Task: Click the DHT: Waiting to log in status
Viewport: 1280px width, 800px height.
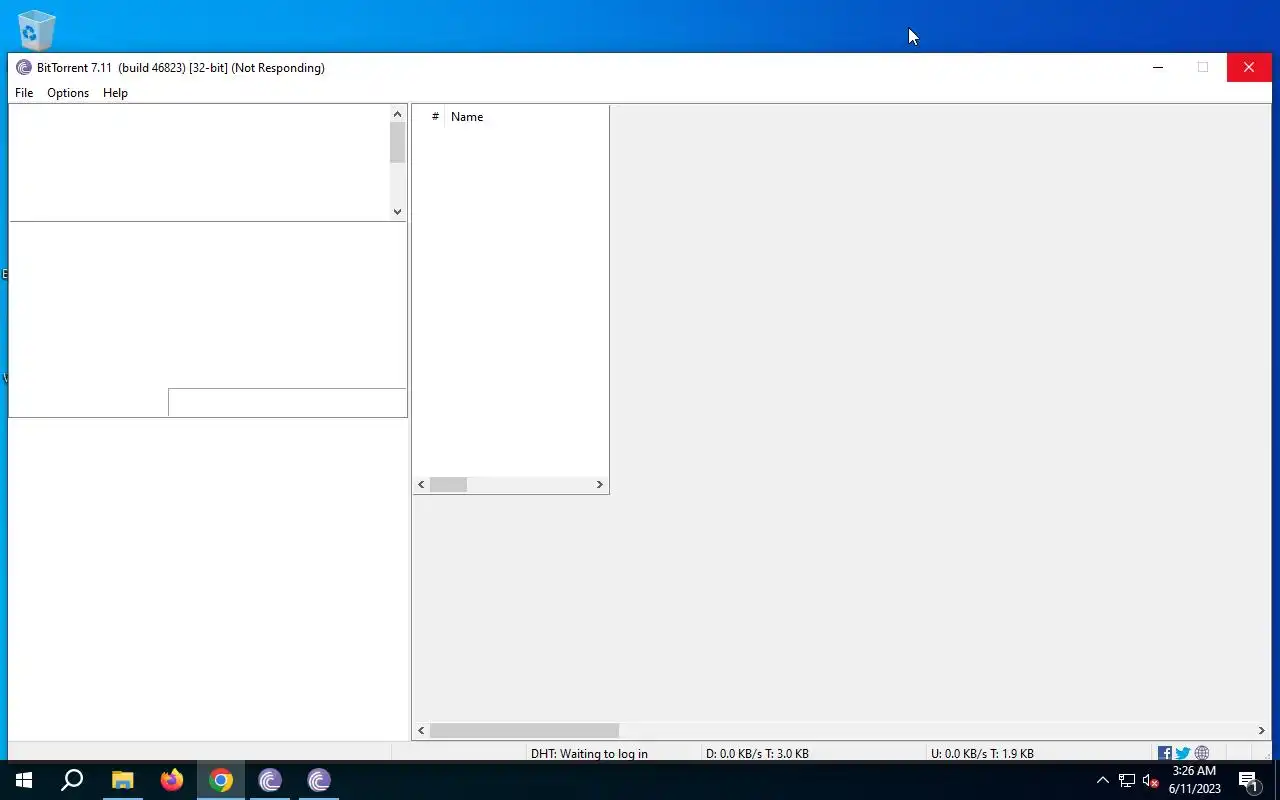Action: 589,754
